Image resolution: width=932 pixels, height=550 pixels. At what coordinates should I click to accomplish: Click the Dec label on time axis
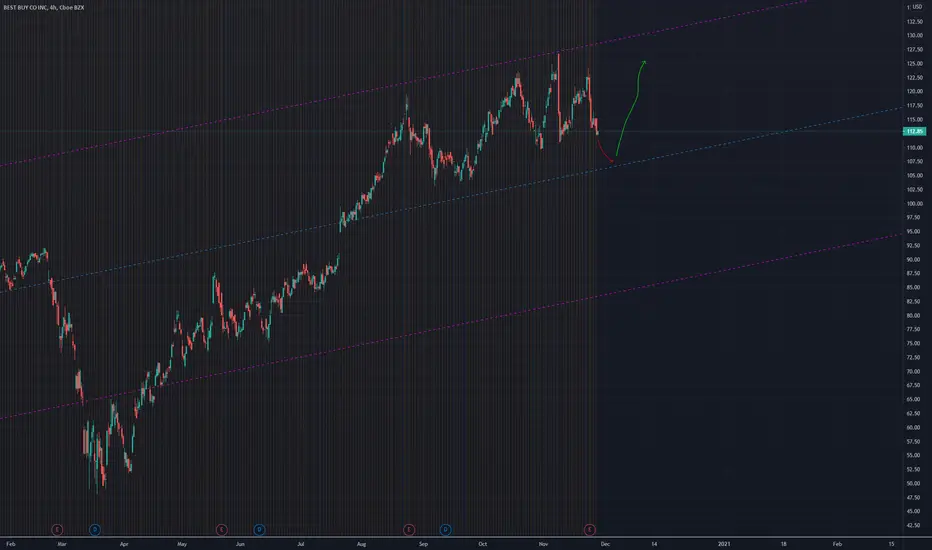point(605,544)
